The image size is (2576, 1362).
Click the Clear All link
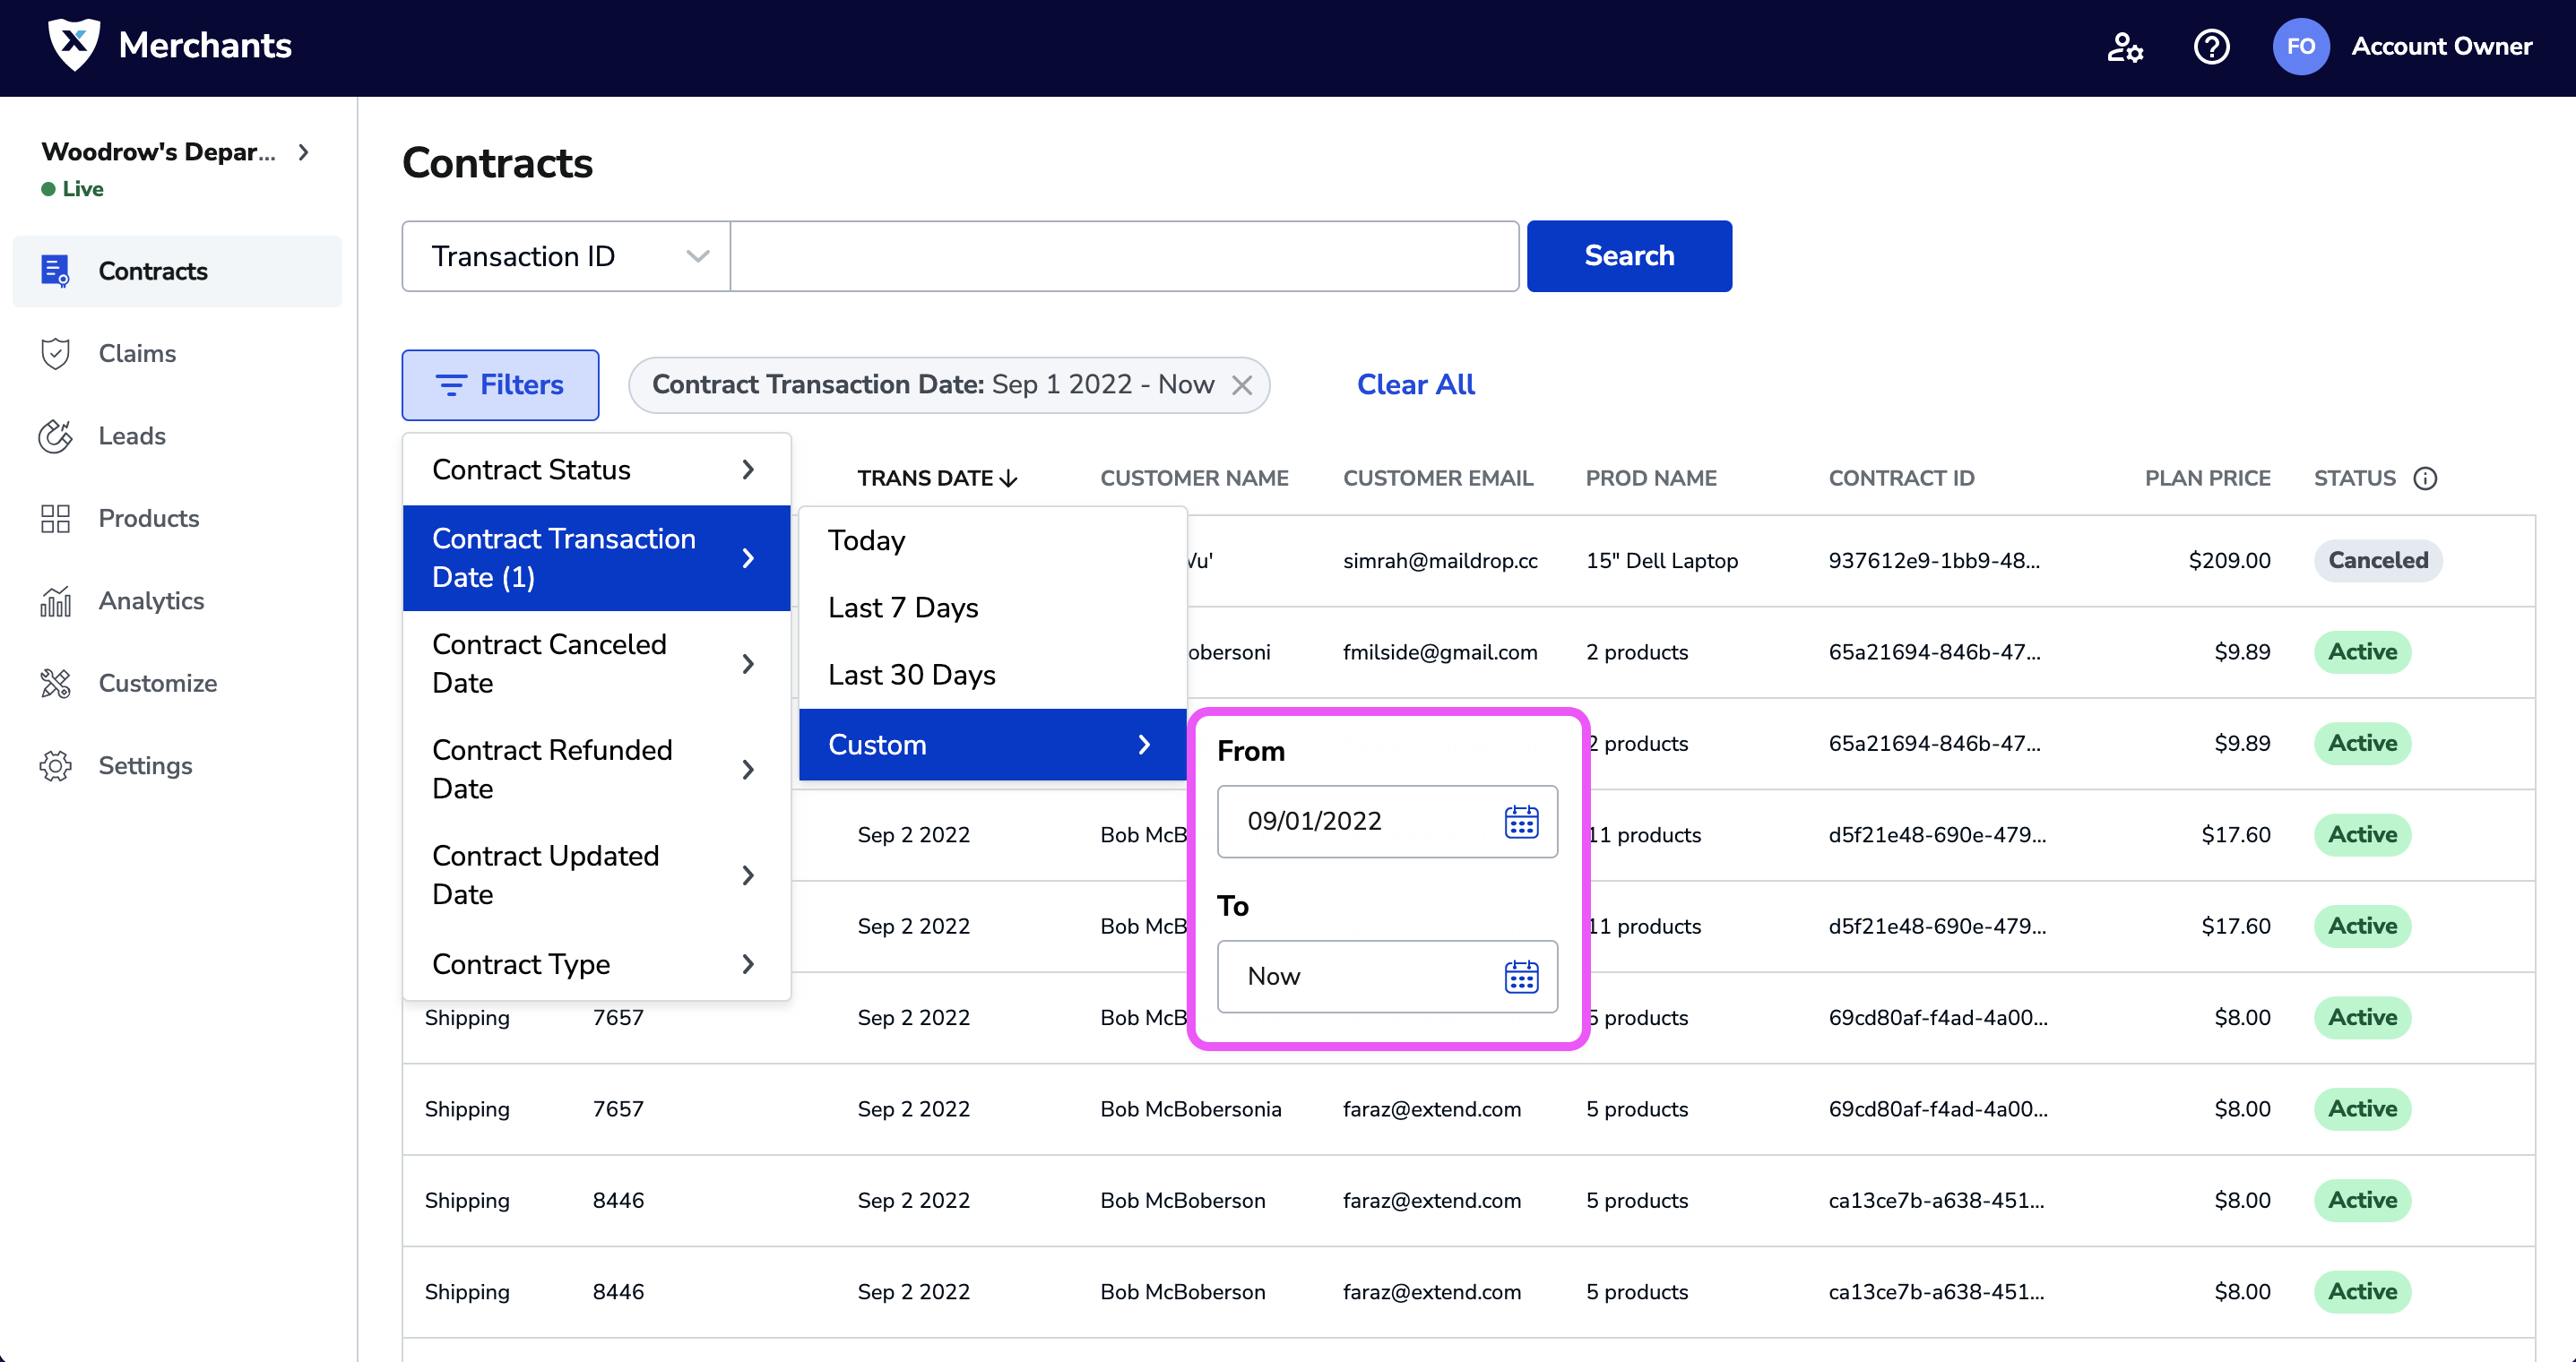[x=1415, y=385]
